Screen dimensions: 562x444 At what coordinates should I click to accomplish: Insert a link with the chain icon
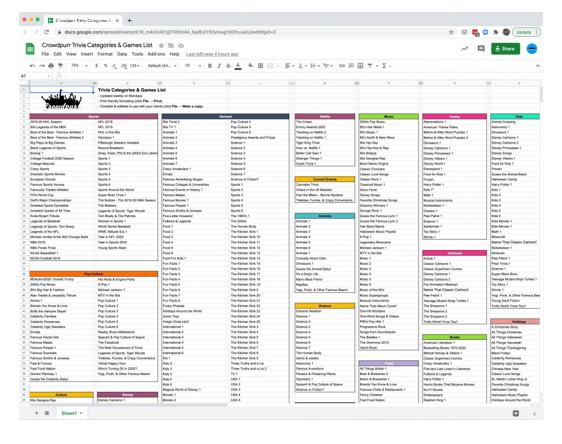click(342, 66)
